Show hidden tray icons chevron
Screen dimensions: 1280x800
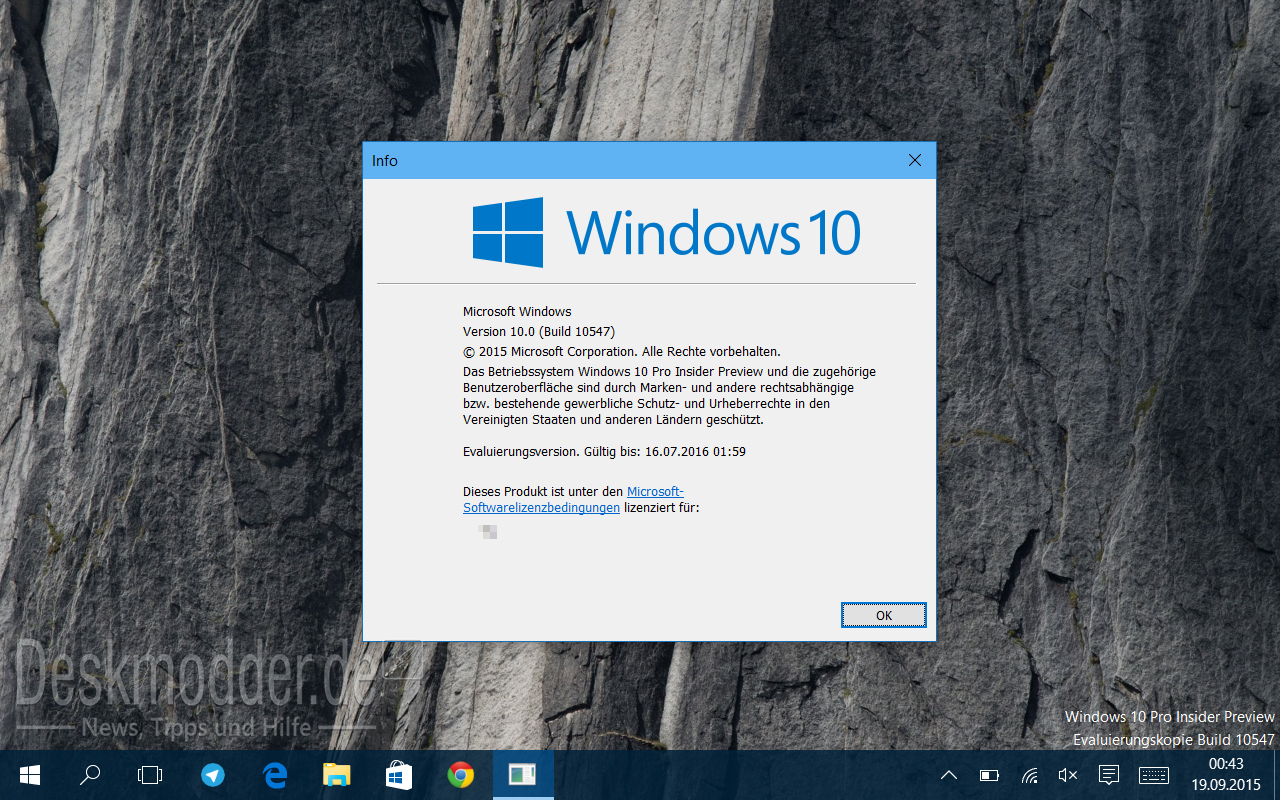pos(949,775)
